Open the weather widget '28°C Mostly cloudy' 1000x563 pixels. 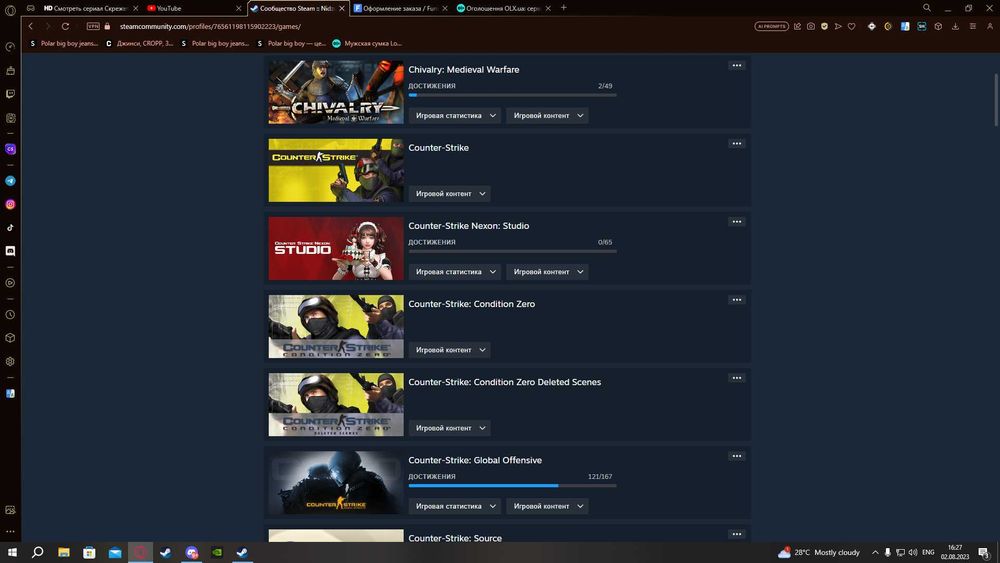click(x=819, y=552)
